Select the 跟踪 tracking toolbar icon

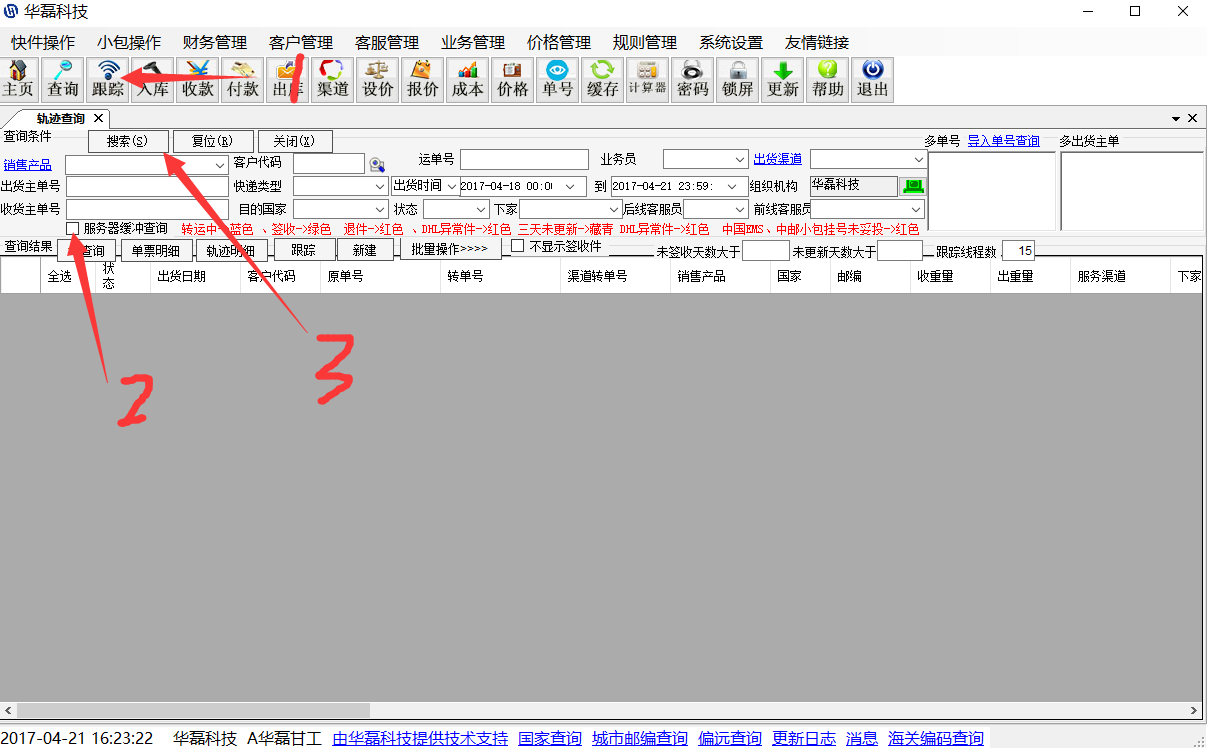(108, 79)
